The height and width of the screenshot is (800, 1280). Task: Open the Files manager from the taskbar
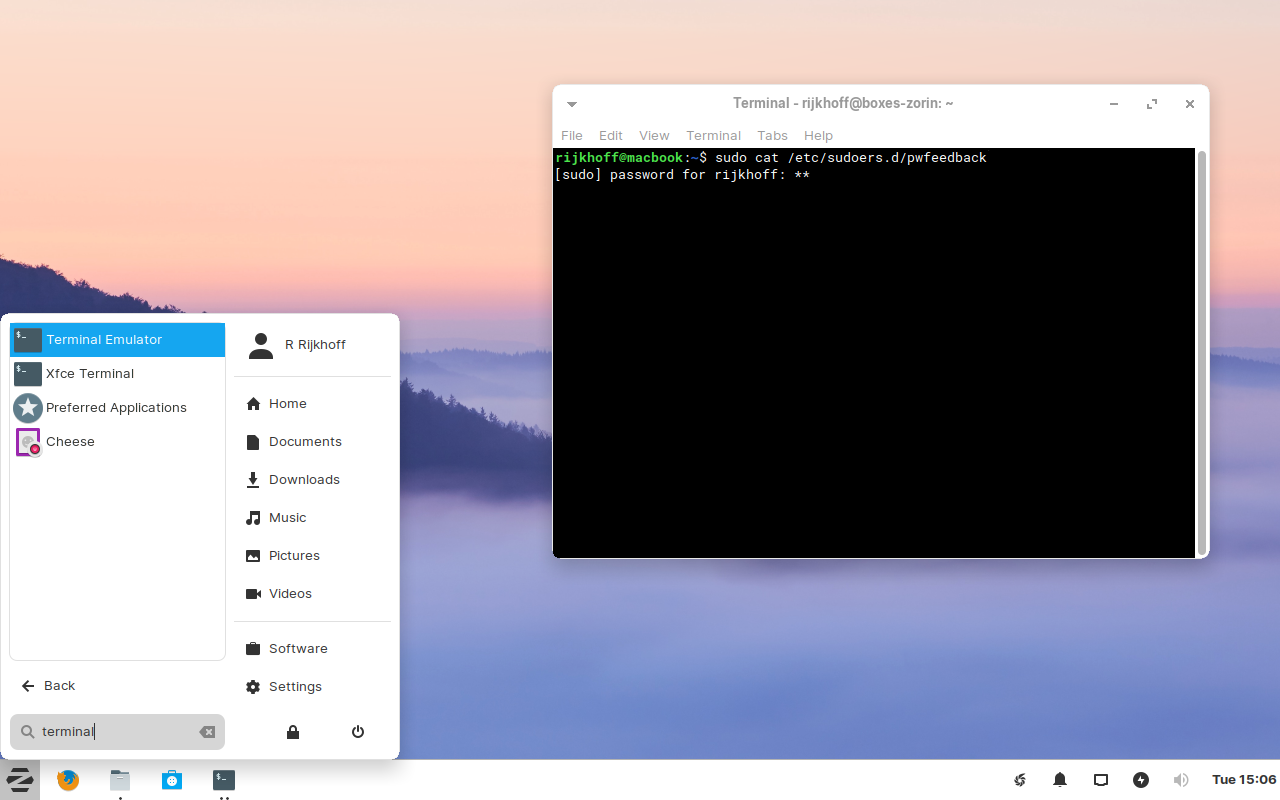(x=120, y=780)
